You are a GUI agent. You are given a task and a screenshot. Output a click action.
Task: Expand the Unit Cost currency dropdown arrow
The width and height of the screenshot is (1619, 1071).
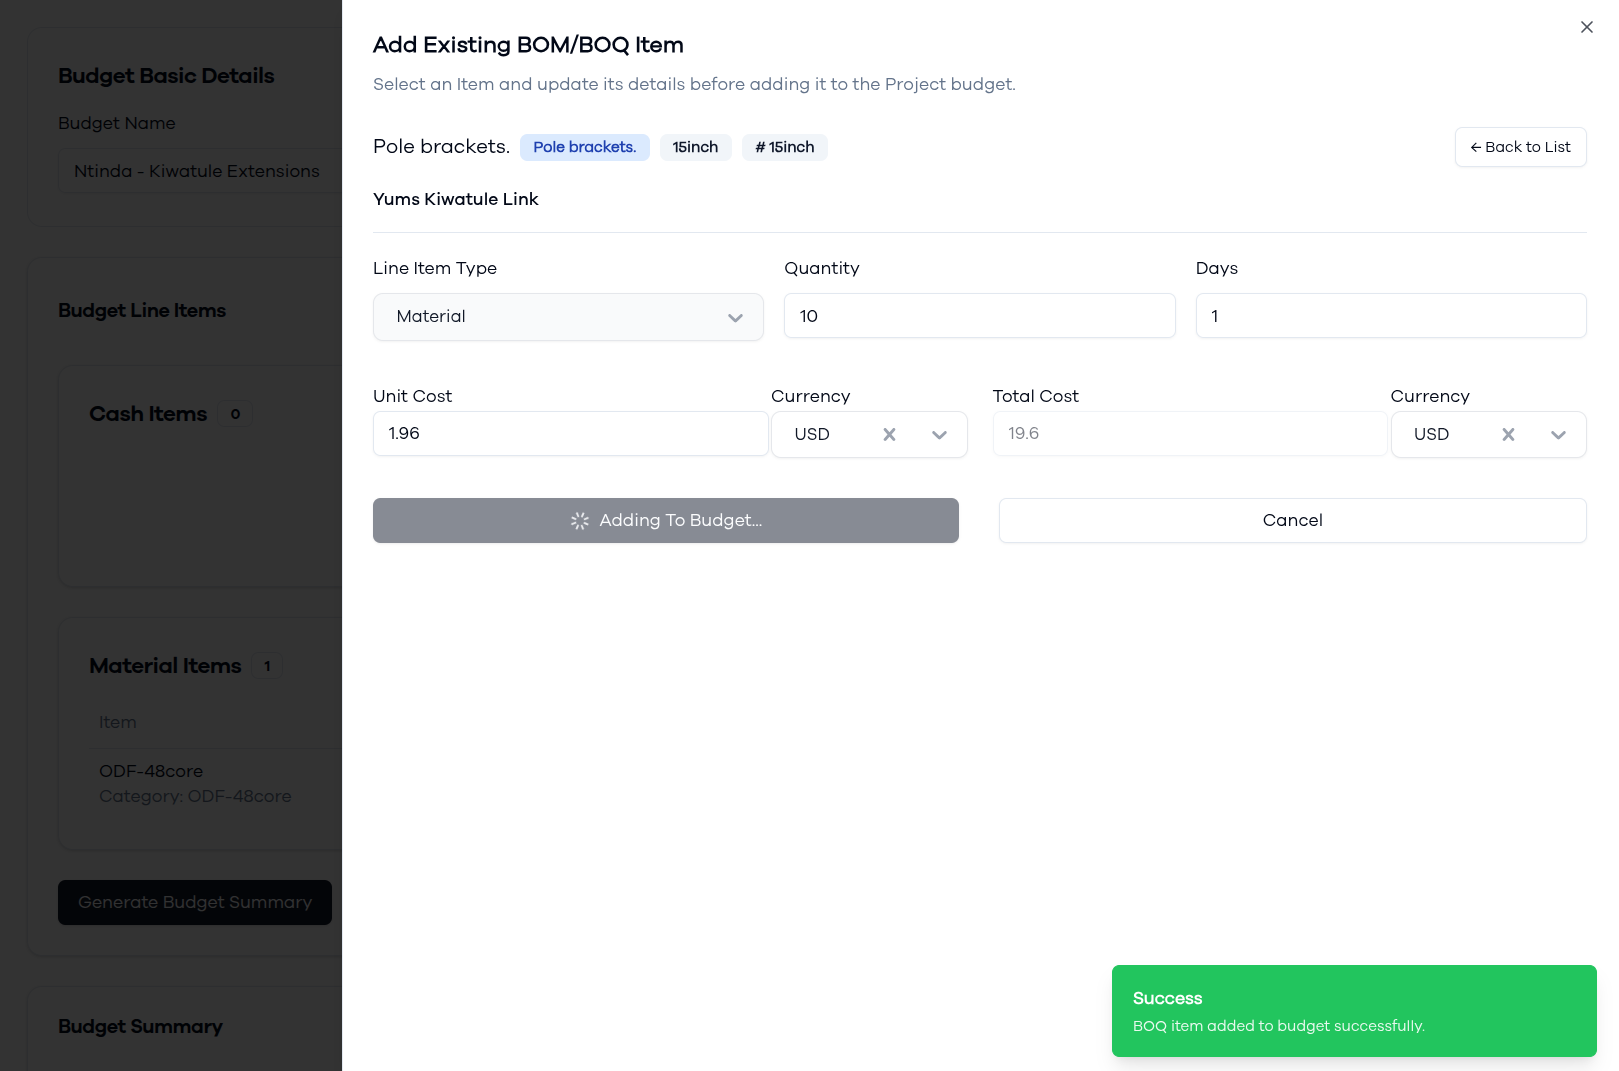[x=939, y=434]
